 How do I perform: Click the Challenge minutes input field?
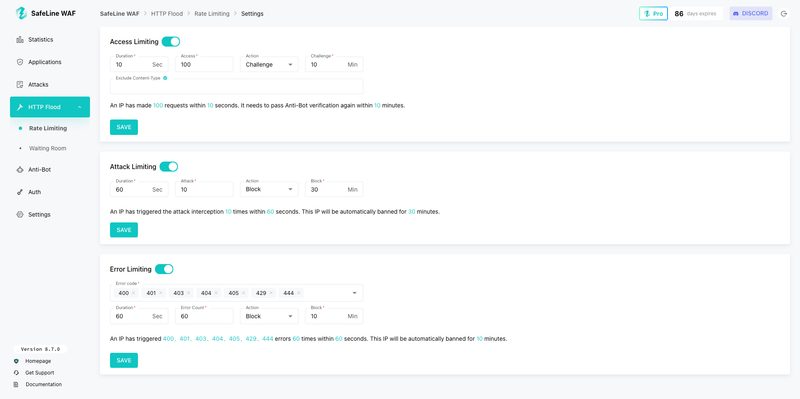tap(334, 64)
